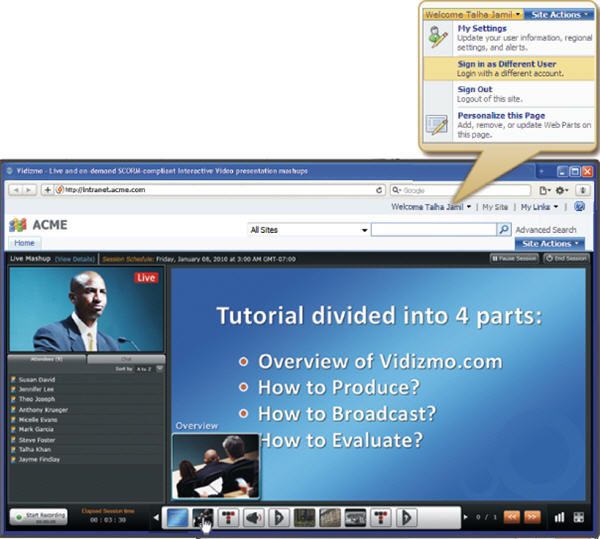Click the ACME site search field
This screenshot has width=600, height=539.
tap(434, 230)
